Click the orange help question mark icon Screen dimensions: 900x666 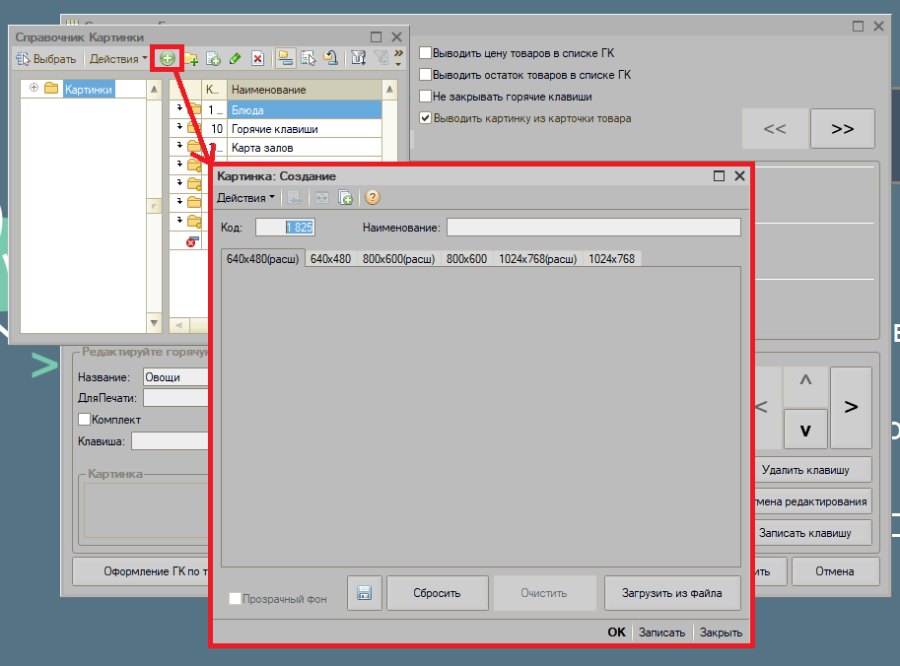(373, 198)
